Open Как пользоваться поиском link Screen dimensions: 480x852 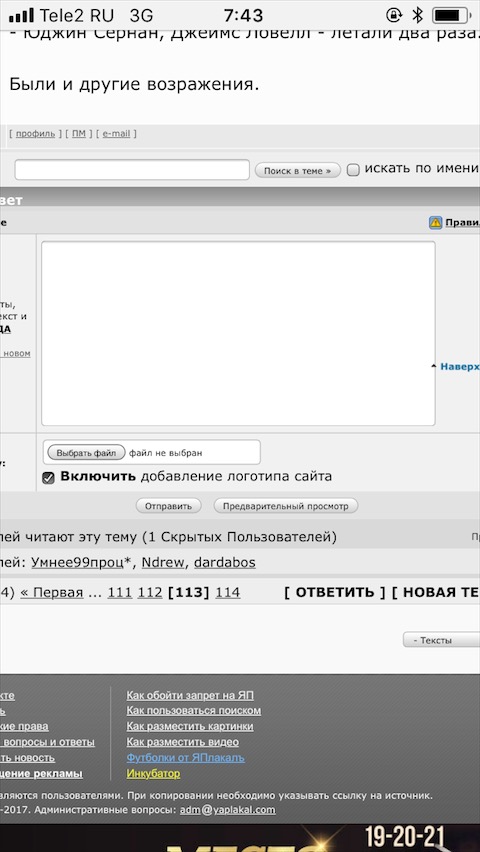[x=194, y=711]
